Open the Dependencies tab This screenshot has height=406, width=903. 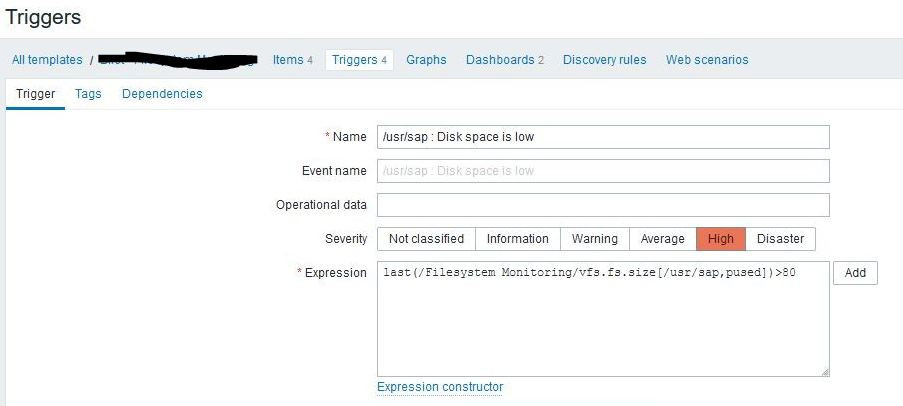tap(162, 94)
